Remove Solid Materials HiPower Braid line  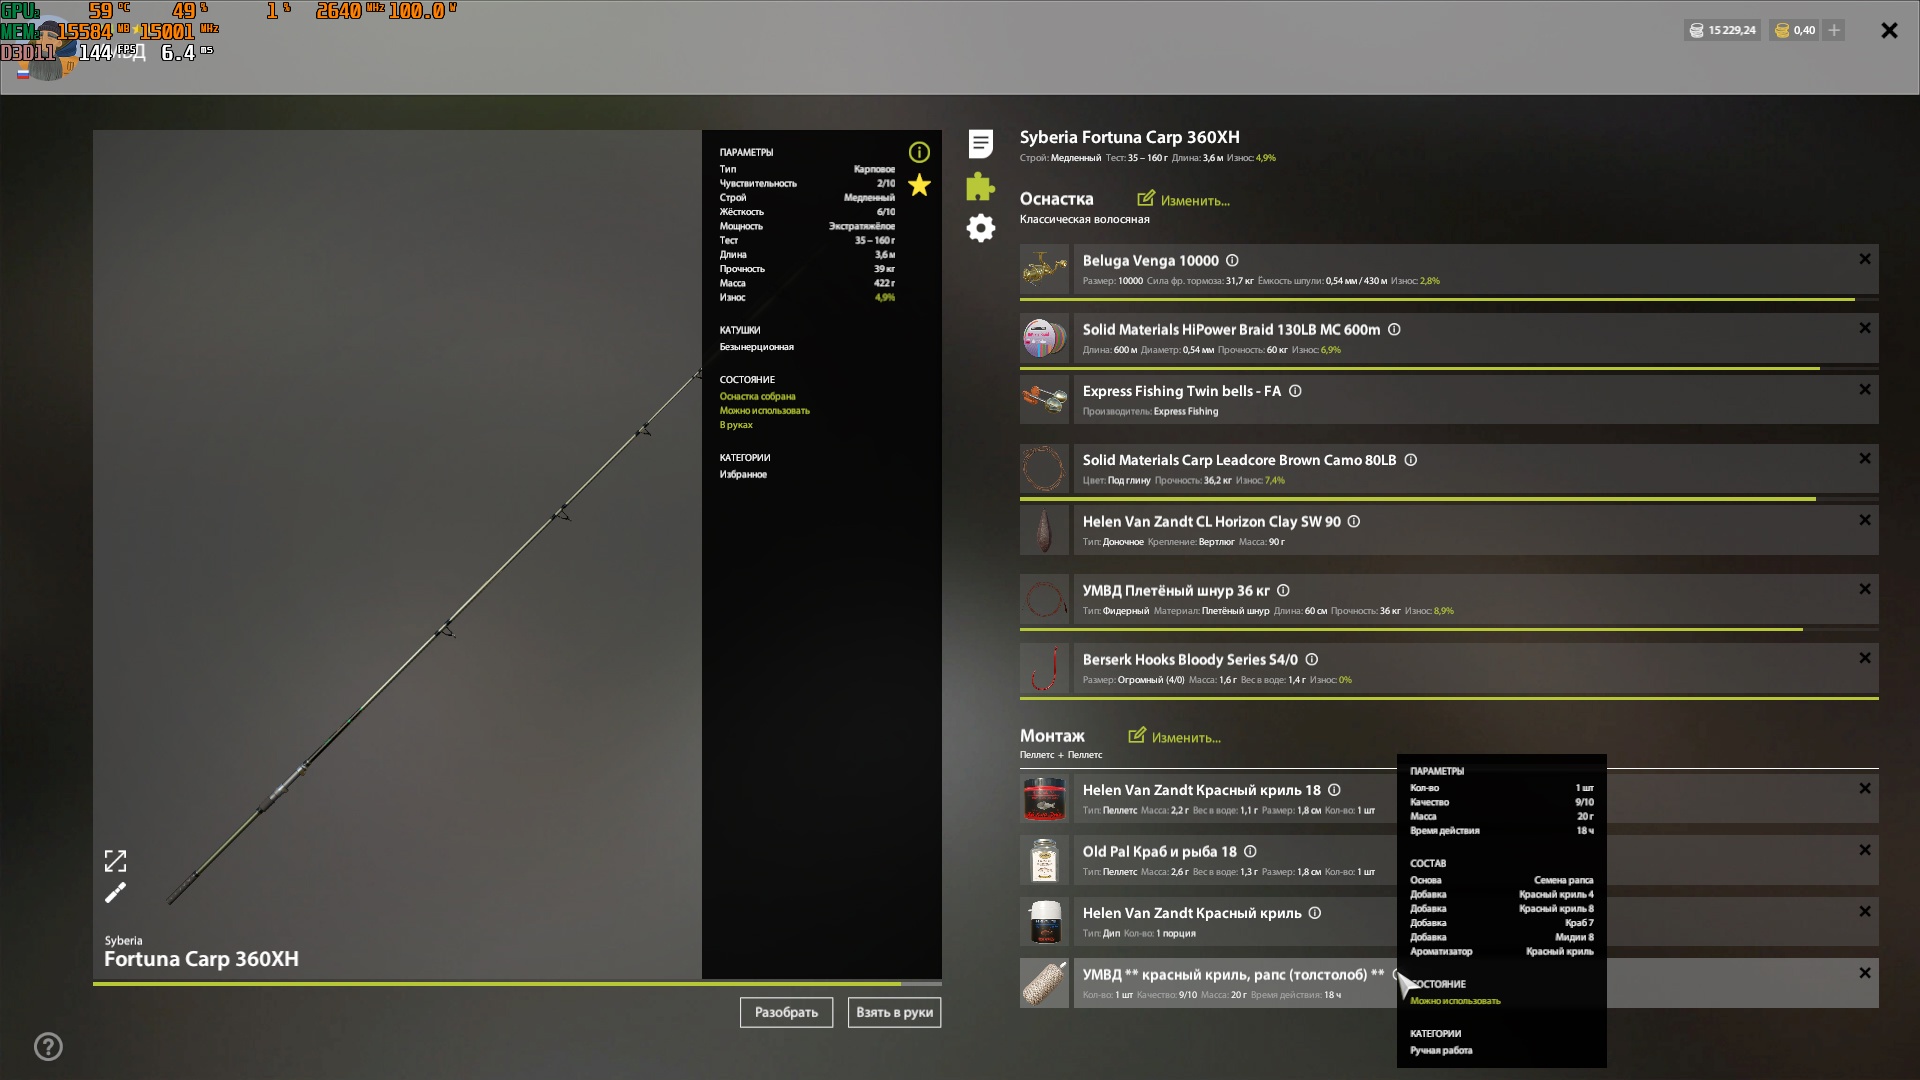[x=1865, y=328]
